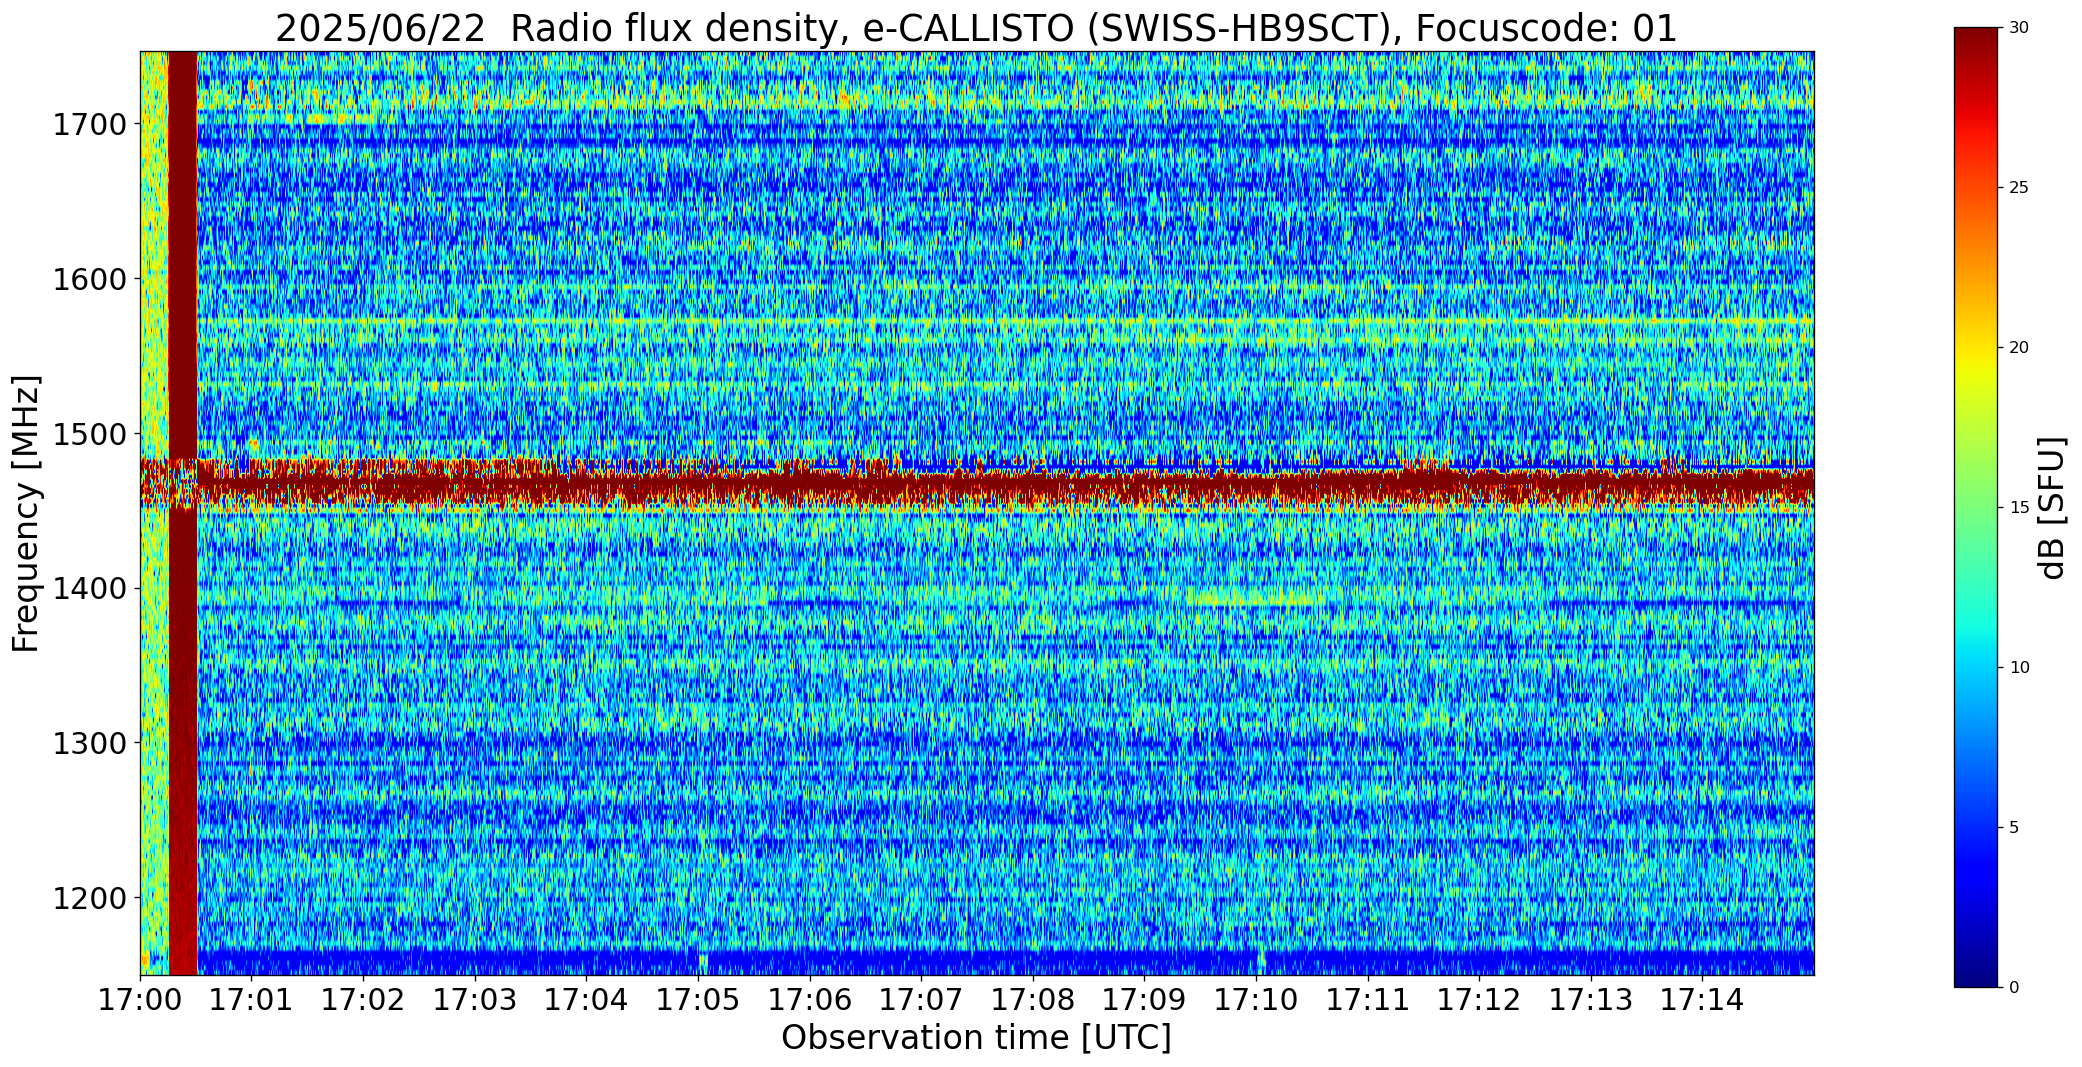Screen dimensions: 2082x1067
Task: Click the colorbar tick label 5
Action: pyautogui.click(x=2014, y=828)
